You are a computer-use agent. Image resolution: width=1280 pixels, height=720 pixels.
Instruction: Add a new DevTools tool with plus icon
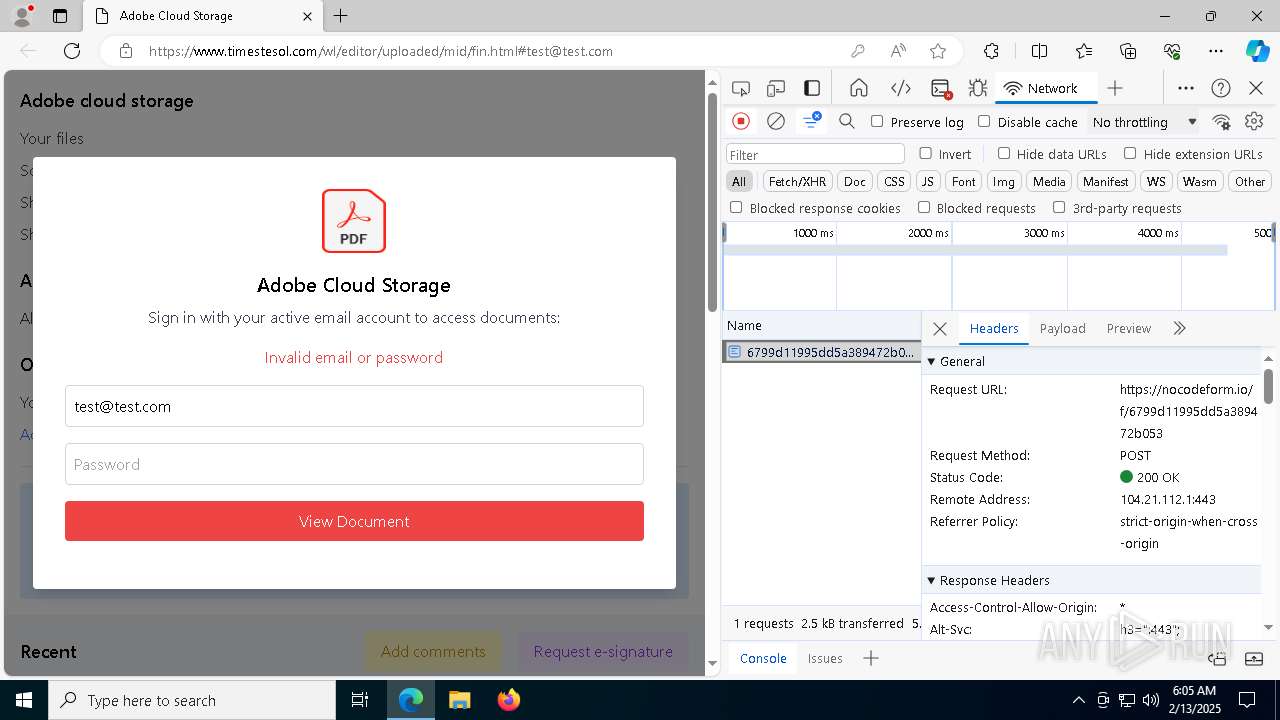[1115, 88]
